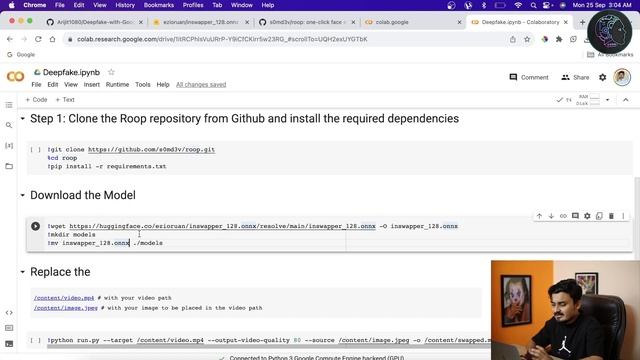Delete the cell with trash icon
Screen dimensions: 640x360
click(611, 216)
